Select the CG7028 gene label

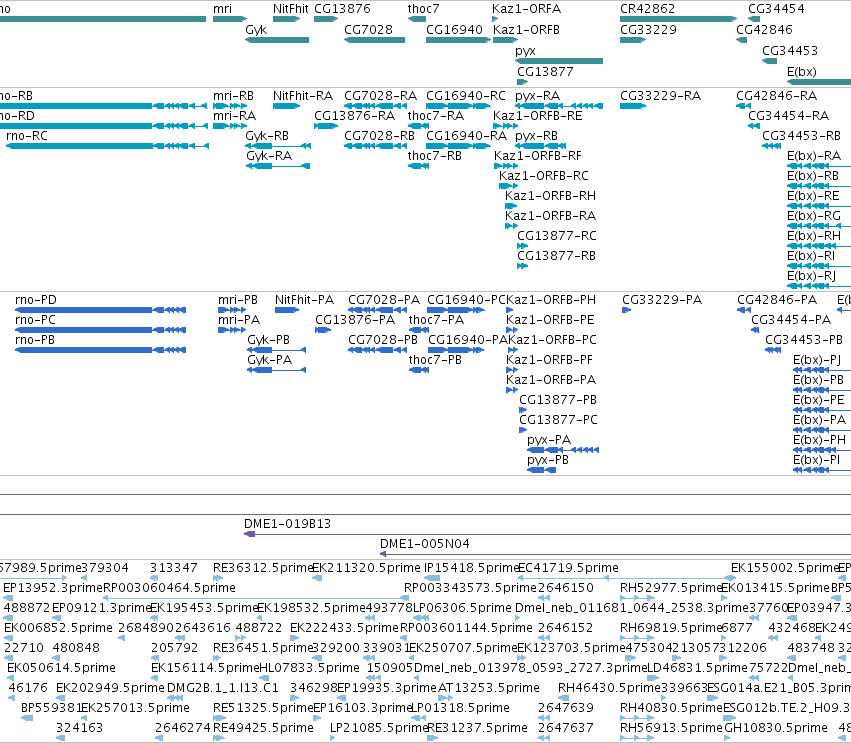coord(369,29)
